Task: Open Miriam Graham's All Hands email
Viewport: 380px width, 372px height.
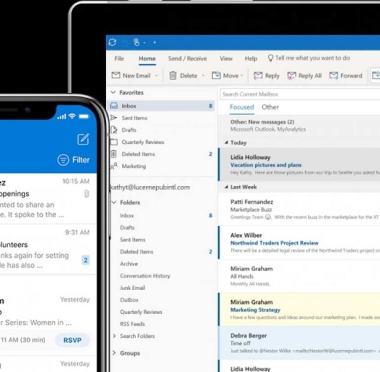Action: tap(299, 276)
